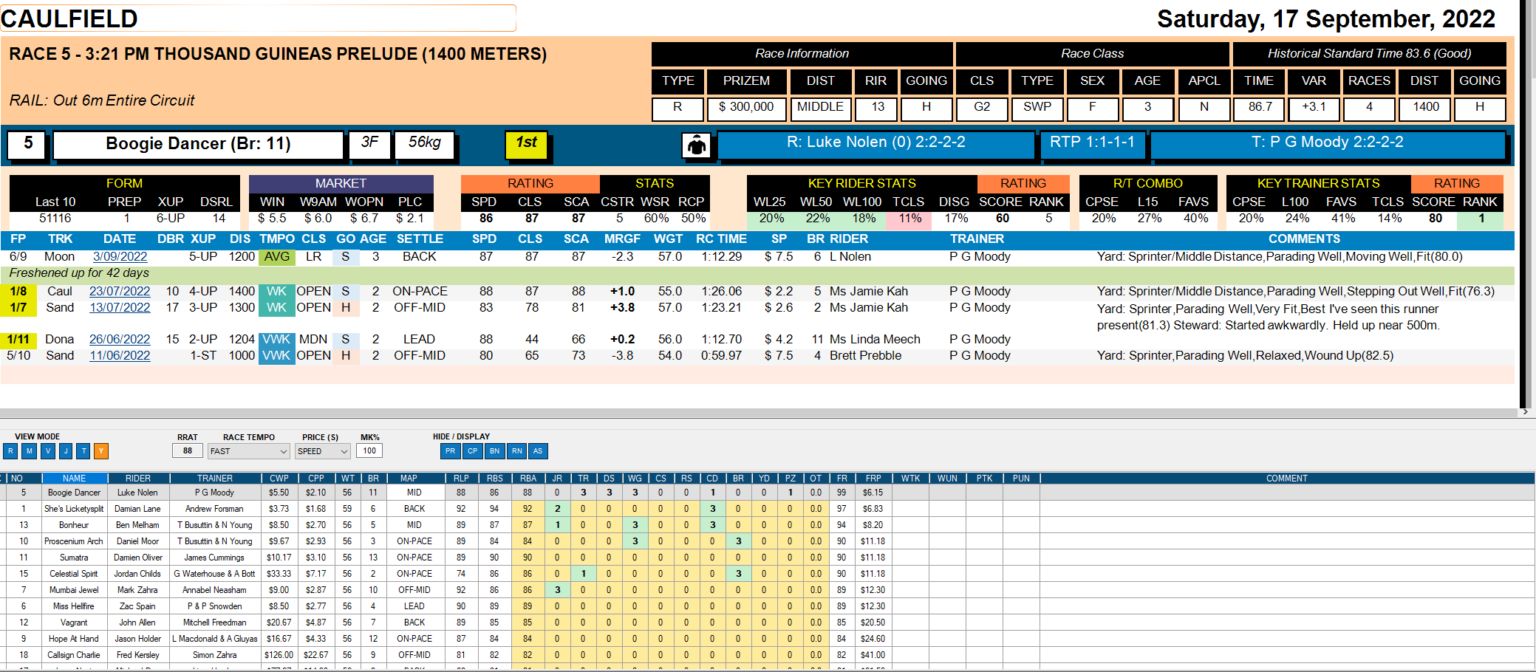Activate the V view mode icon
The width and height of the screenshot is (1536, 672).
(47, 451)
